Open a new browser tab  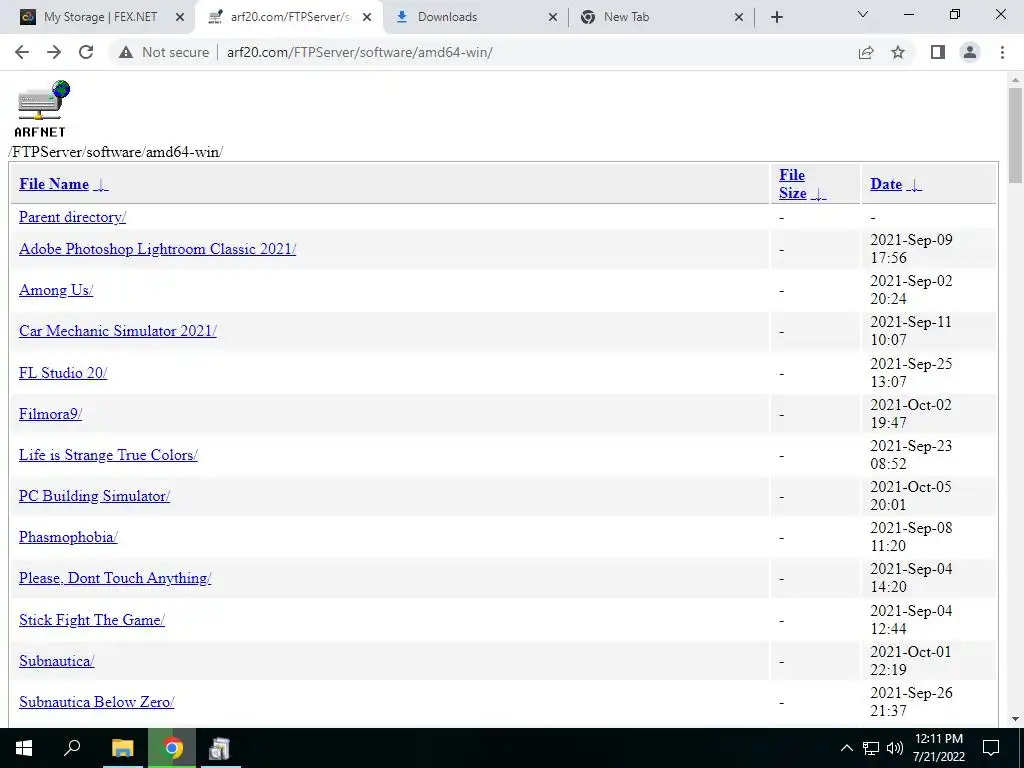pyautogui.click(x=776, y=17)
